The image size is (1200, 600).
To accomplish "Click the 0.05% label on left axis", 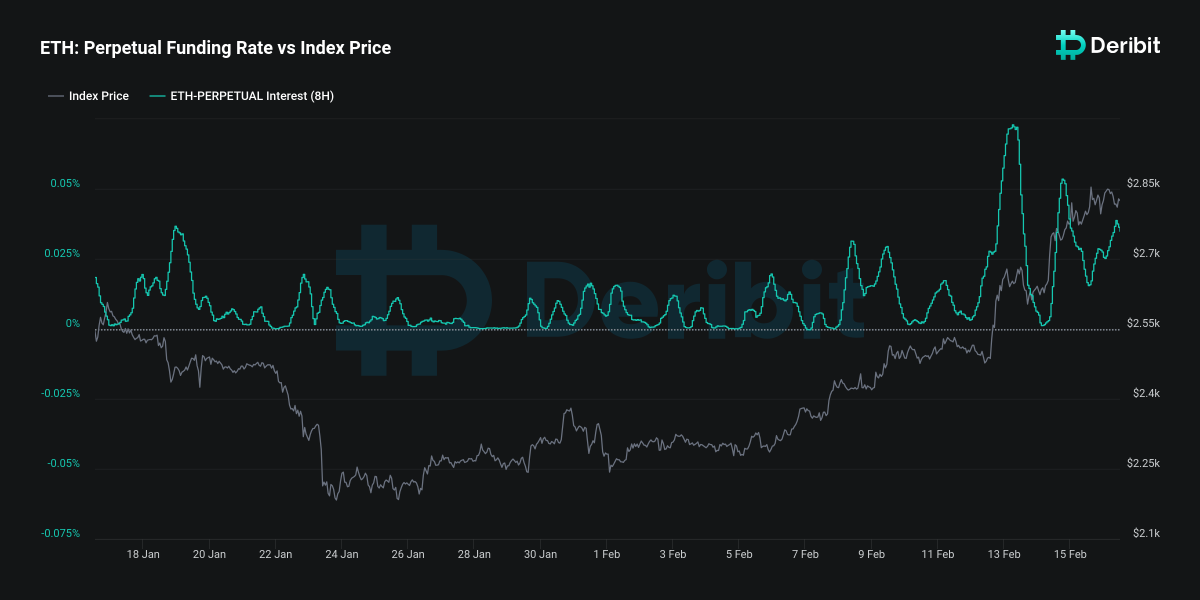I will (x=65, y=184).
